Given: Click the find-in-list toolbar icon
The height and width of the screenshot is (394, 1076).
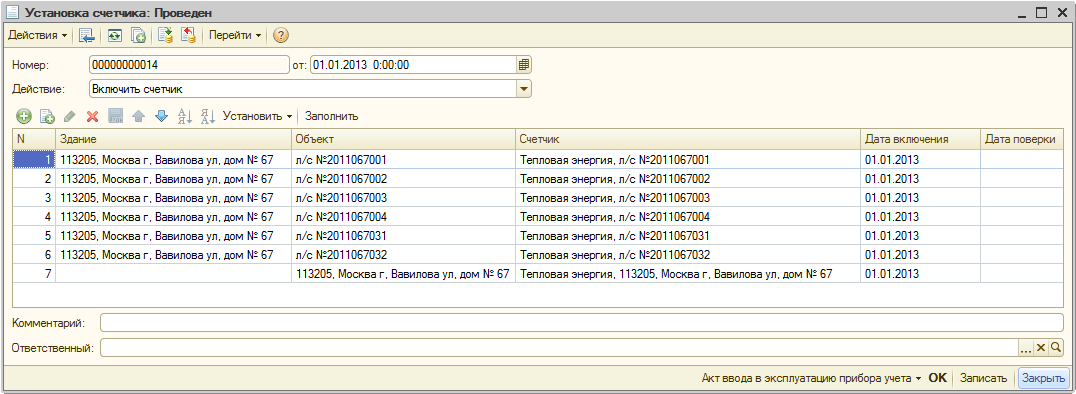Looking at the screenshot, I should point(86,35).
